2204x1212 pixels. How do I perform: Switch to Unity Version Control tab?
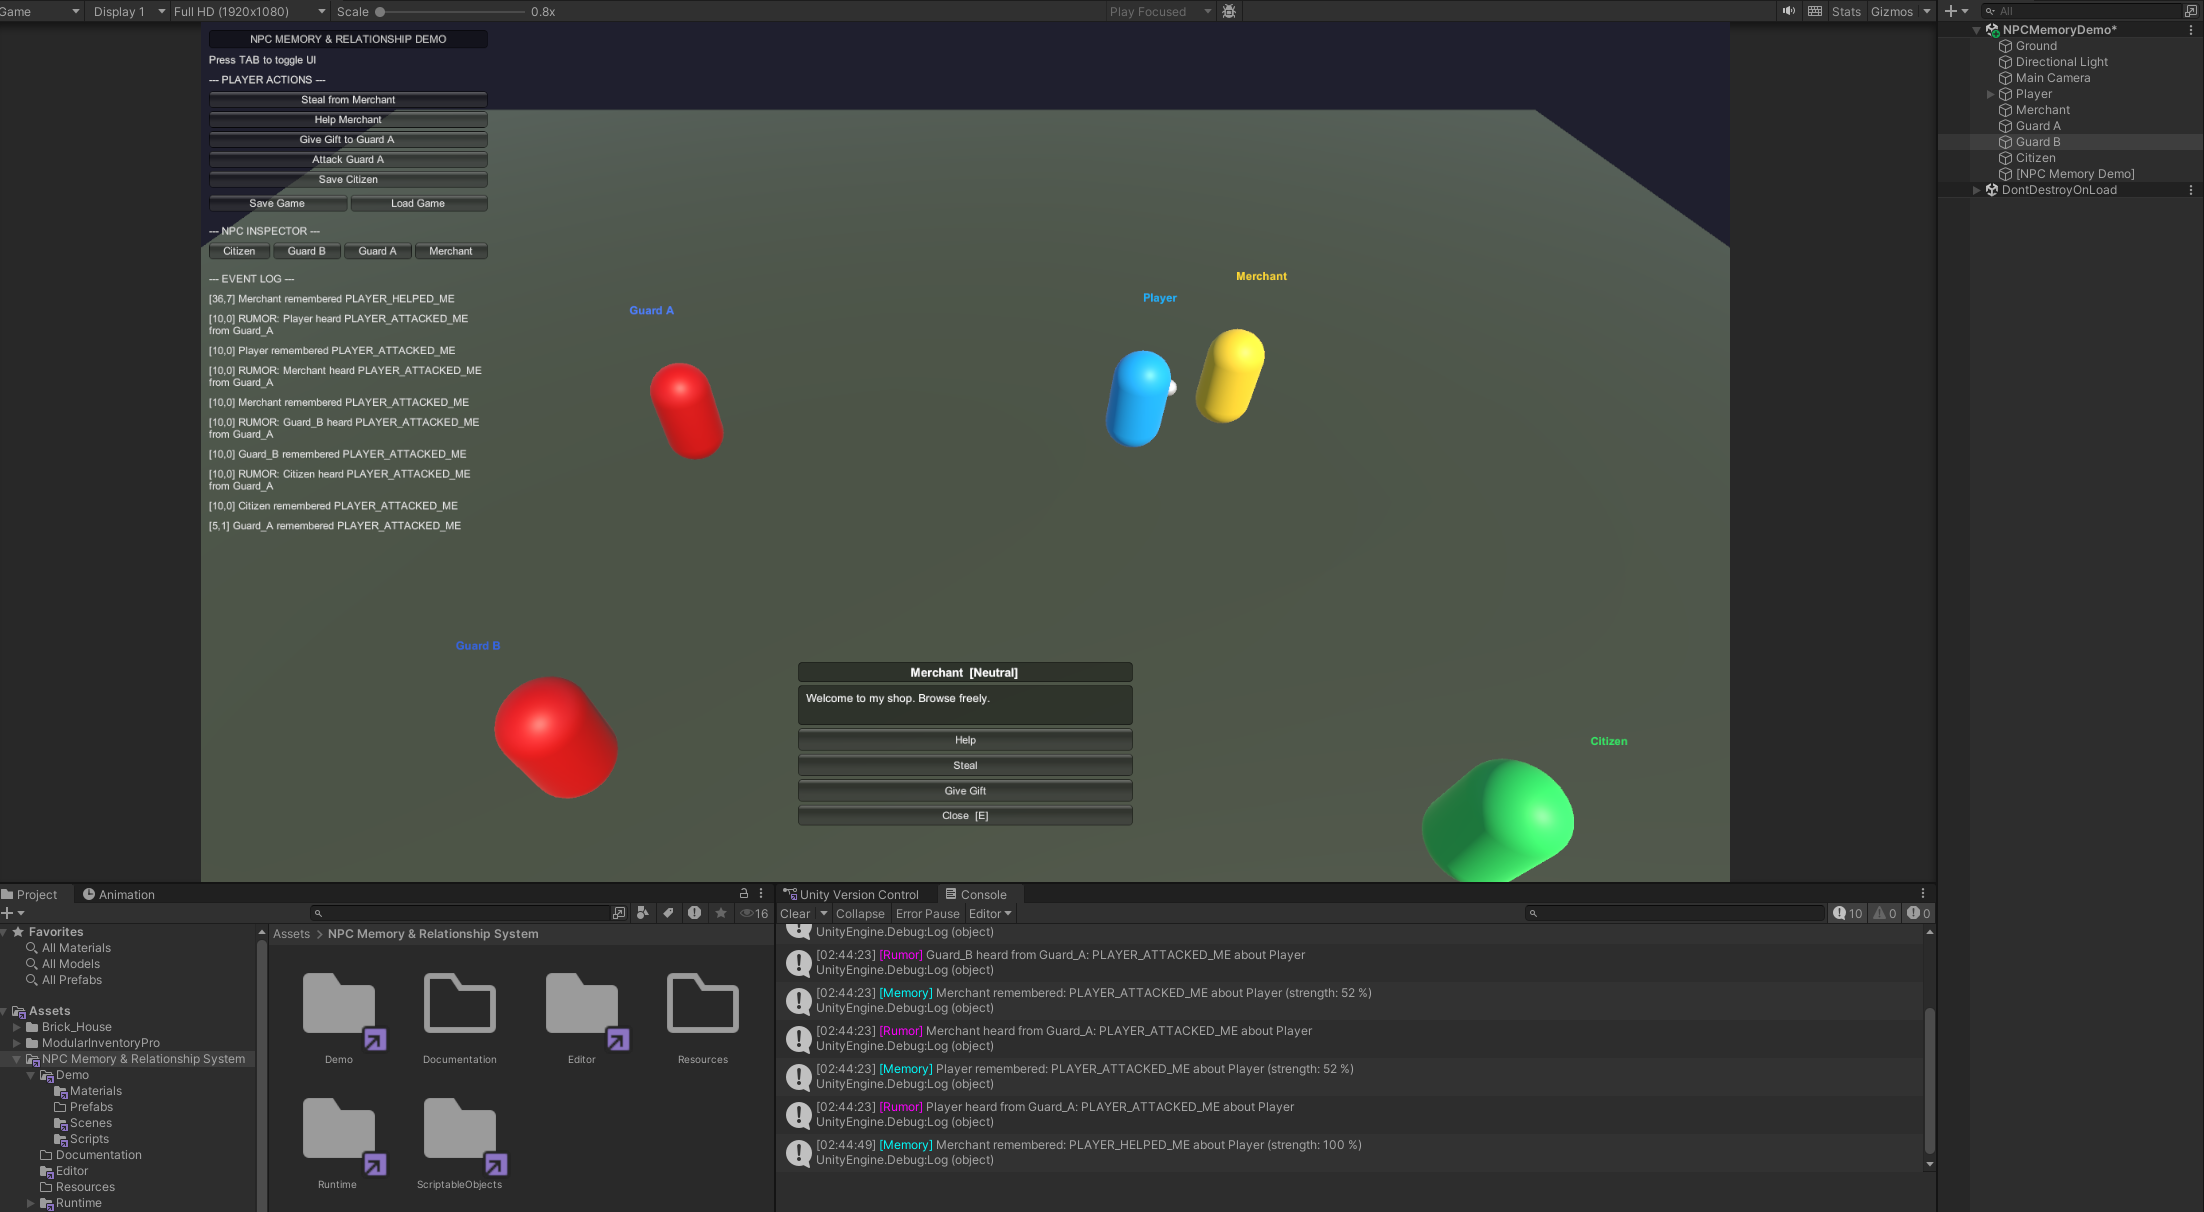pos(851,894)
